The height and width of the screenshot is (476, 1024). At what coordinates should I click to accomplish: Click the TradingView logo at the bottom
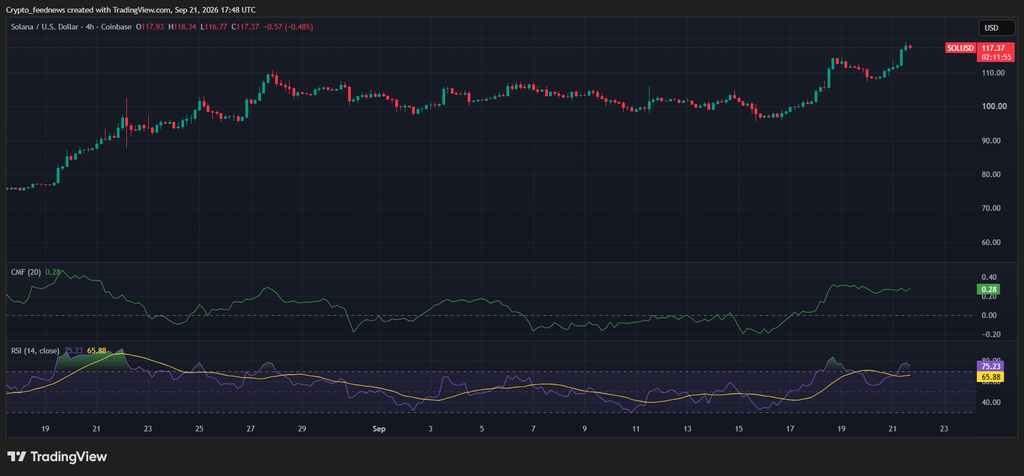(57, 457)
